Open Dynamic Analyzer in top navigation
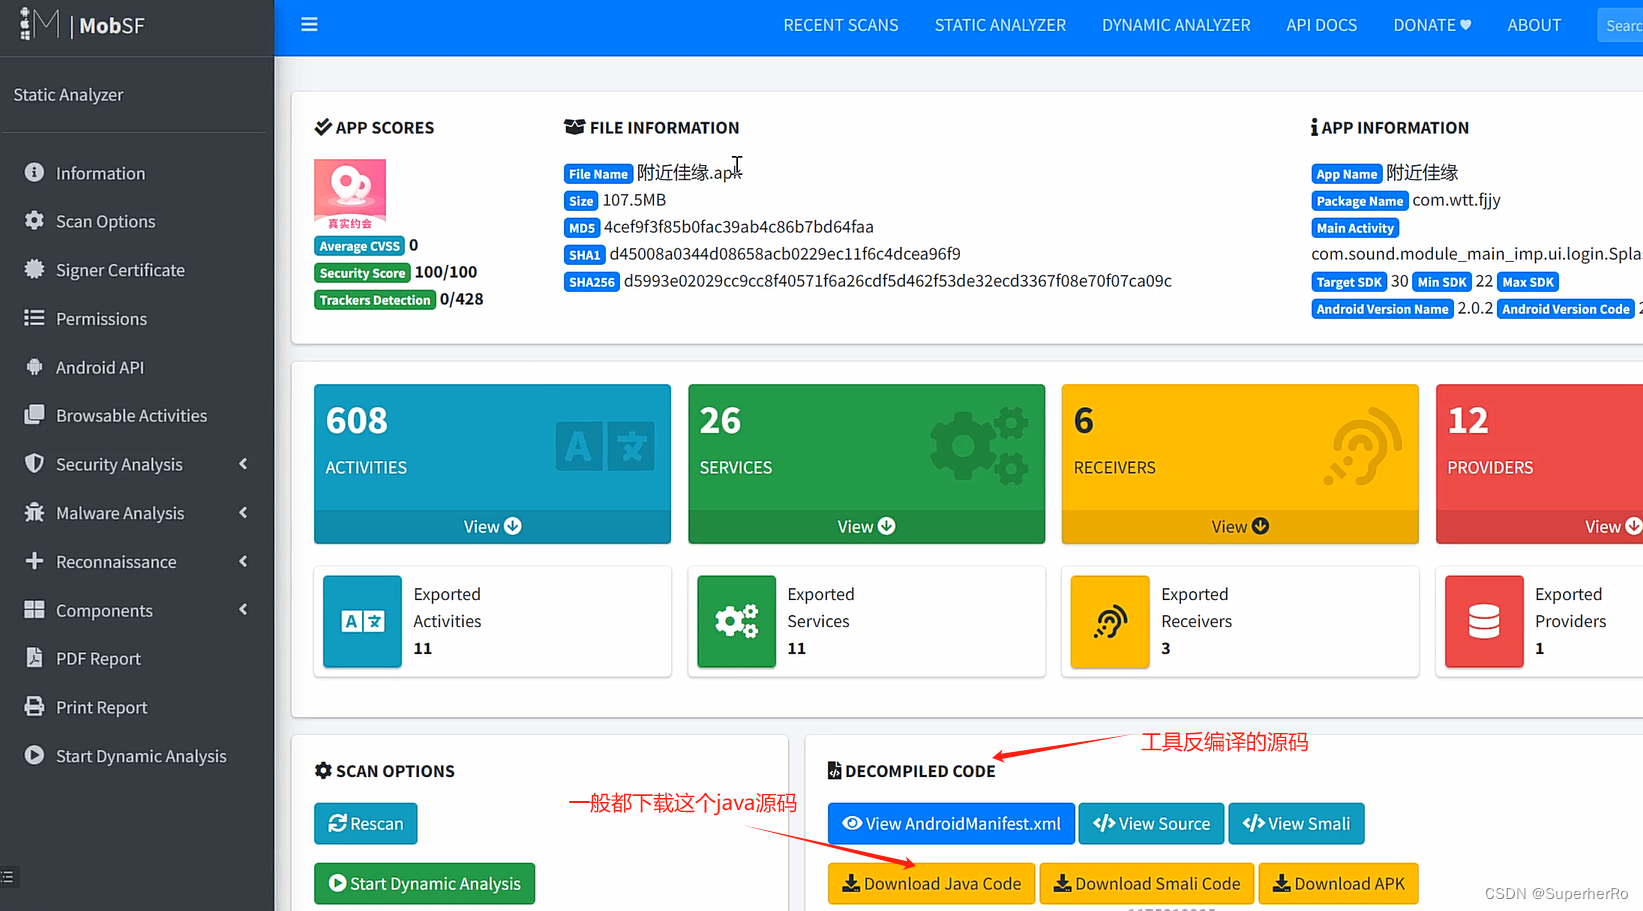 pos(1176,25)
